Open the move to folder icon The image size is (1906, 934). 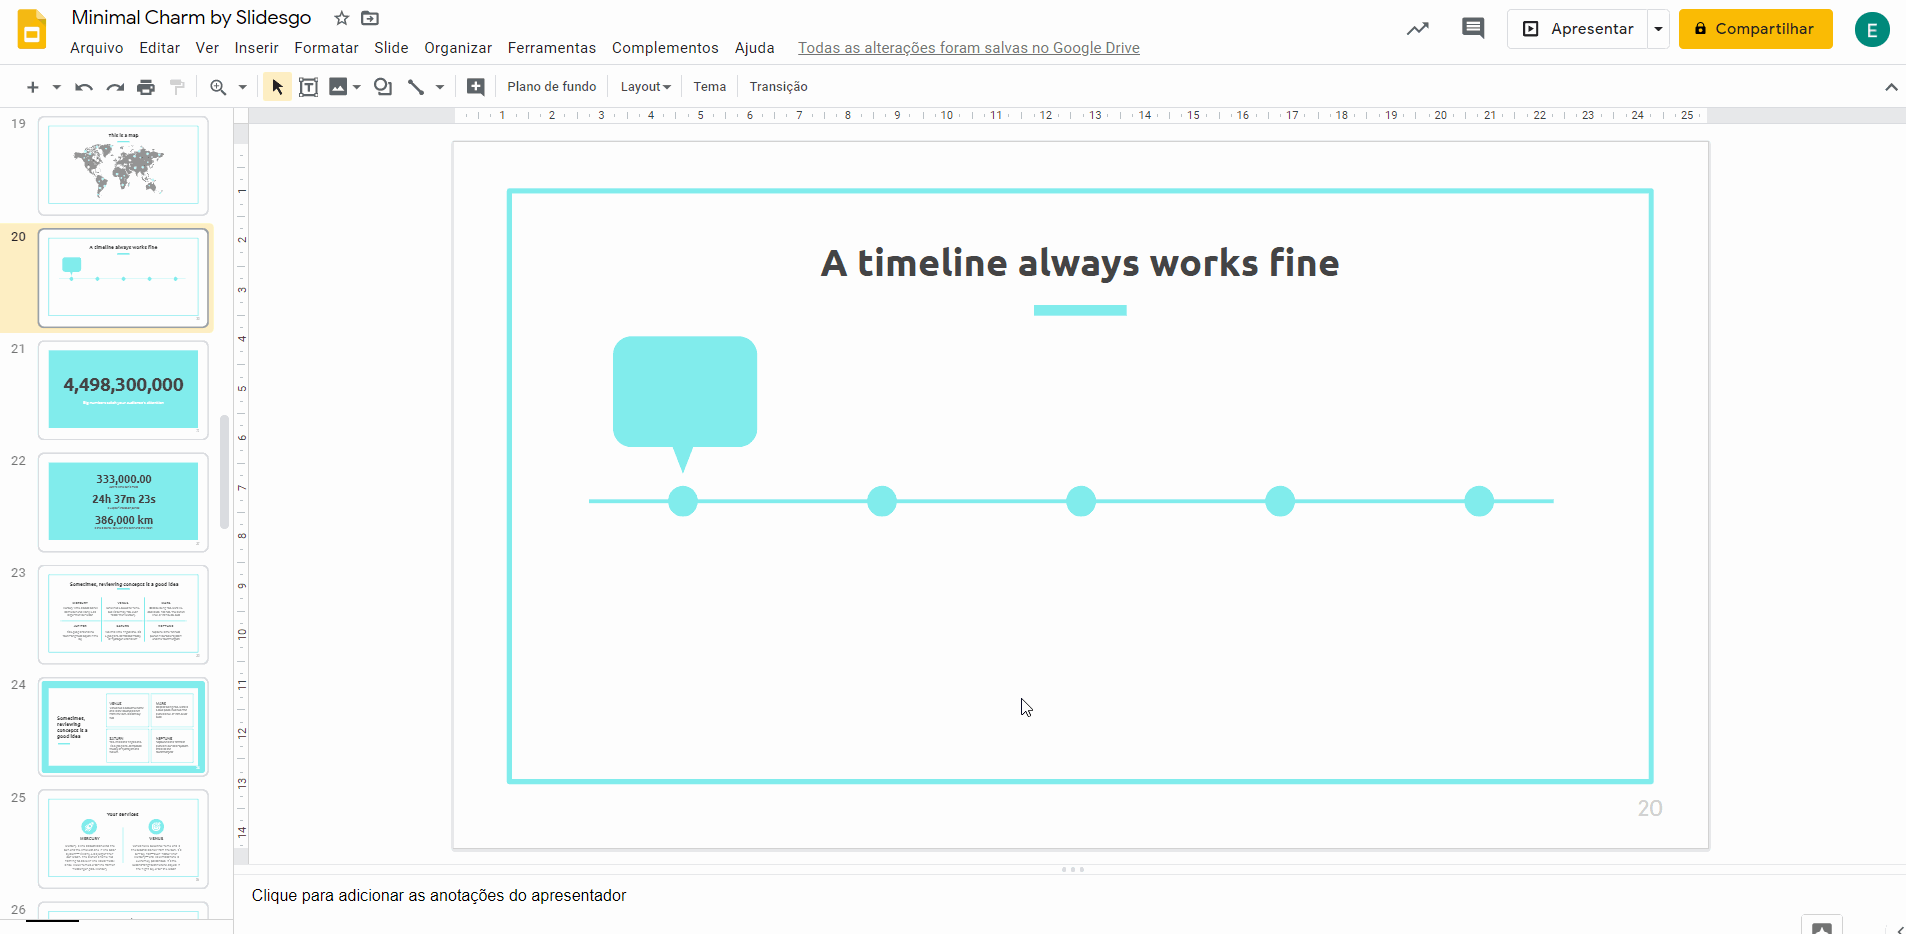click(x=370, y=18)
